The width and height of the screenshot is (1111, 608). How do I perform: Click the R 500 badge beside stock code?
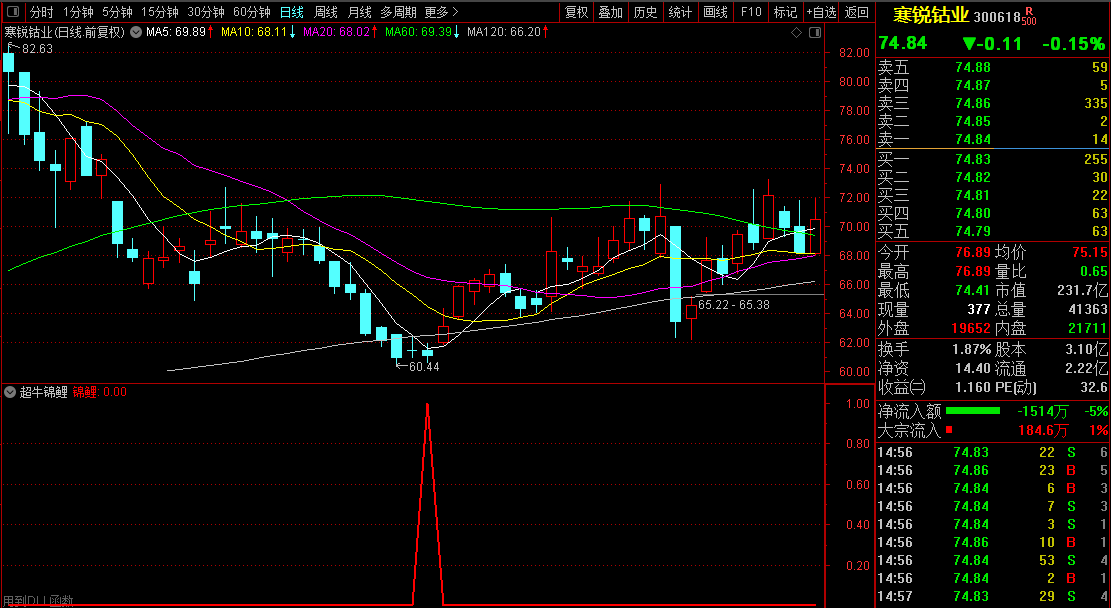[1028, 16]
